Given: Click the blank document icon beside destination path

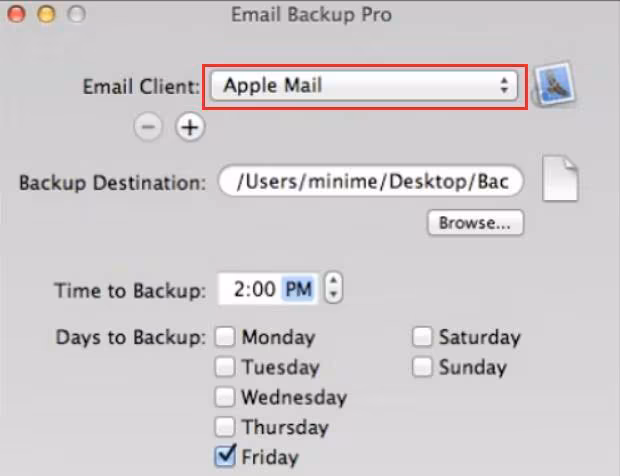Looking at the screenshot, I should (560, 179).
